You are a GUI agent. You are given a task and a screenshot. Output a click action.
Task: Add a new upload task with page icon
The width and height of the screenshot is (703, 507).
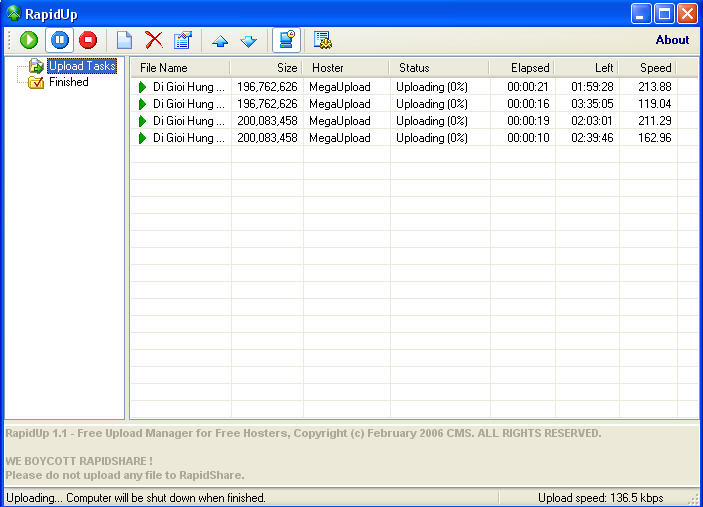[x=124, y=40]
